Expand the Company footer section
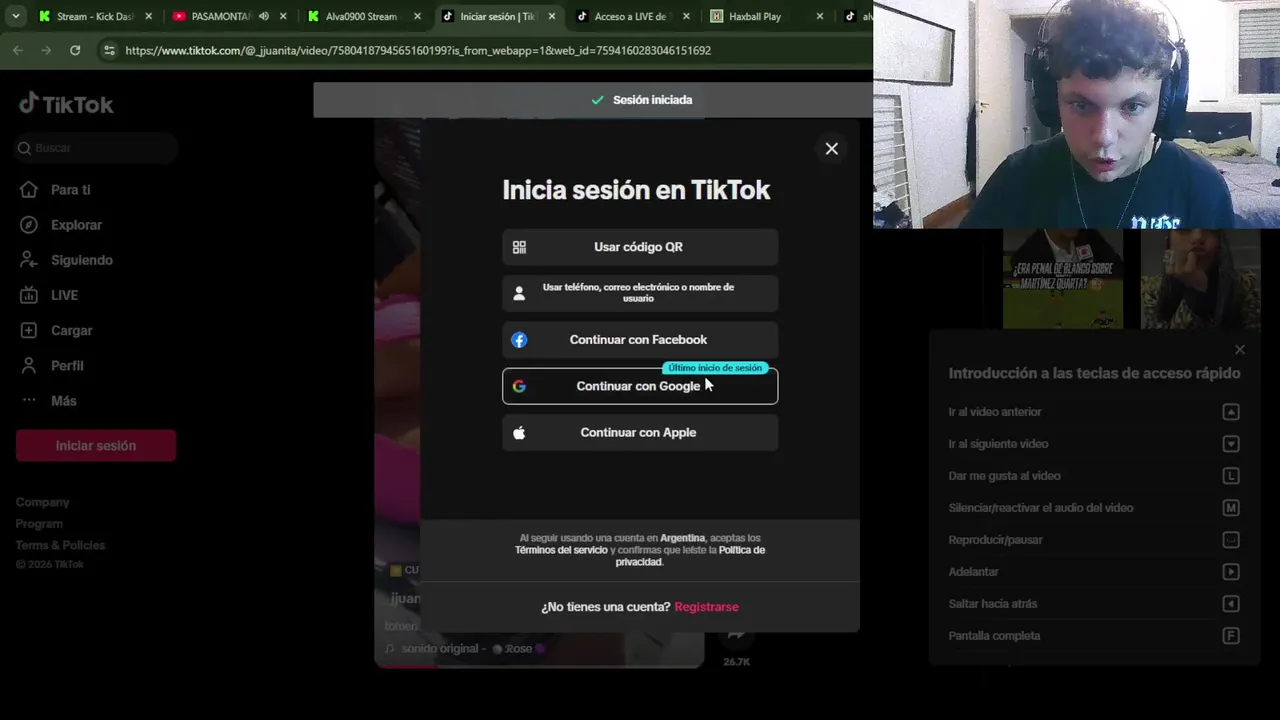 pyautogui.click(x=42, y=502)
